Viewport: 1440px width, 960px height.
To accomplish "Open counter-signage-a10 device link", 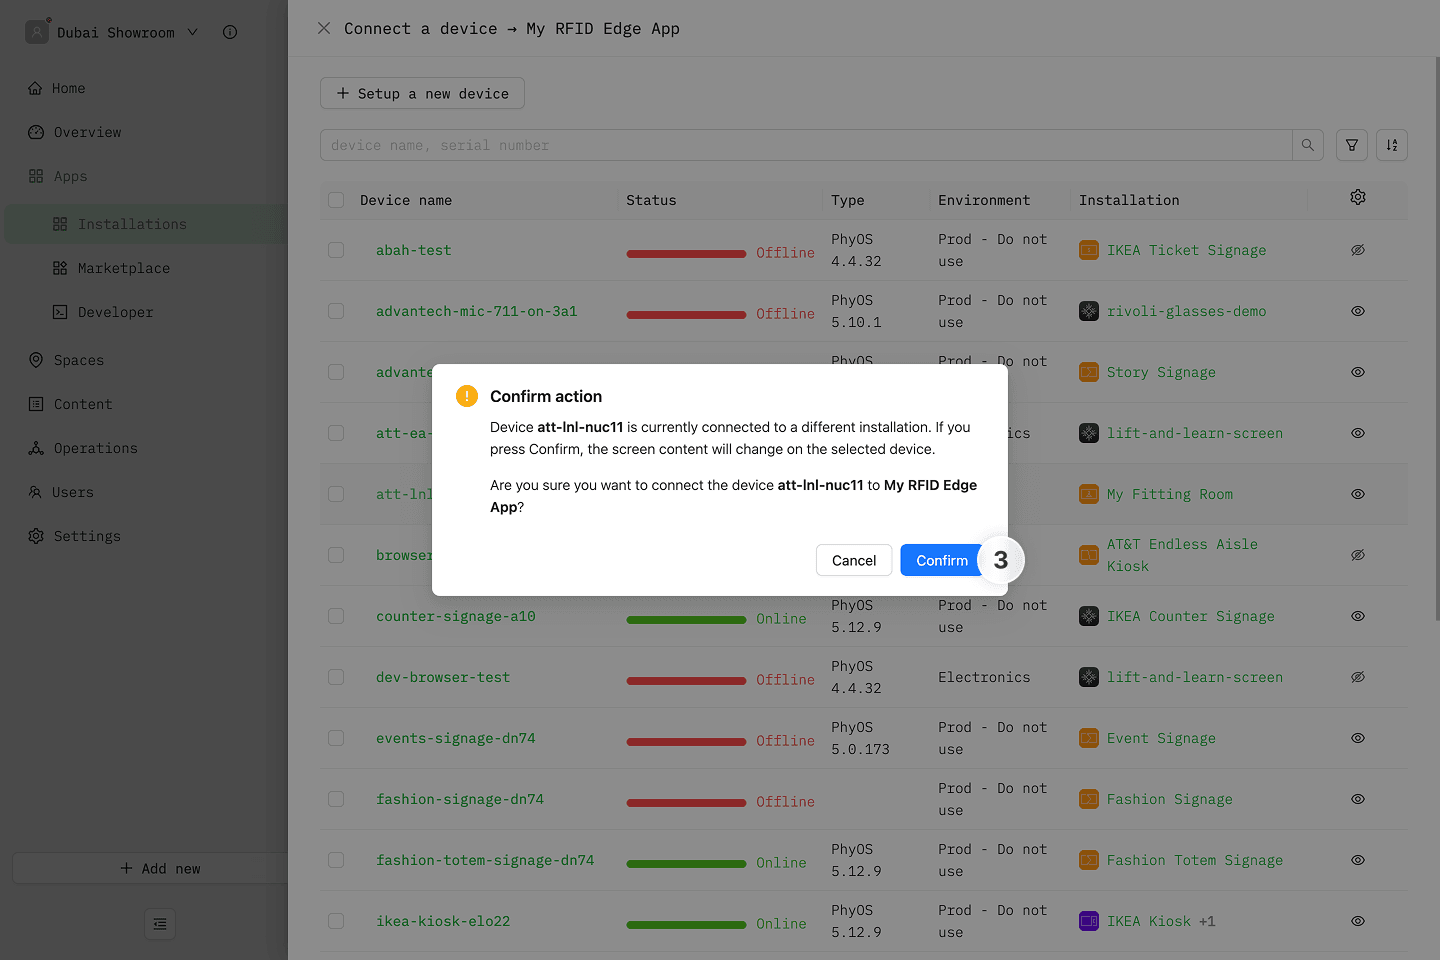I will point(456,616).
